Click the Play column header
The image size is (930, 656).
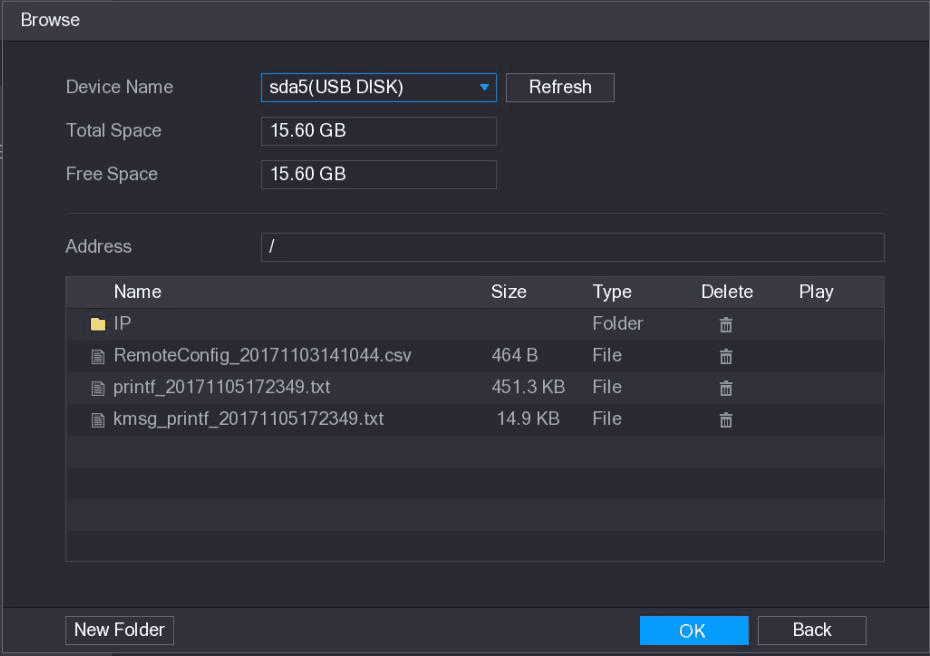tap(816, 292)
